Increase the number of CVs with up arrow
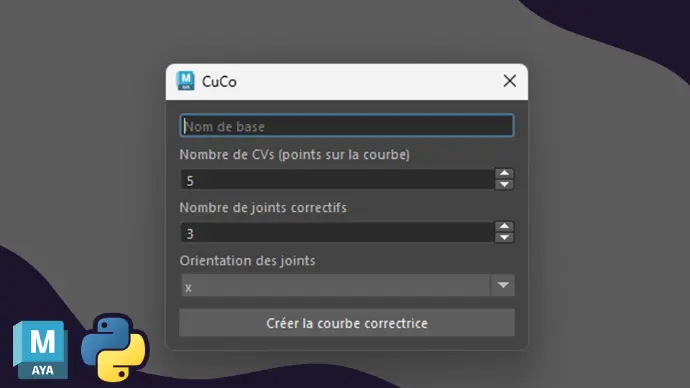Viewport: 690px width, 388px height. click(504, 173)
